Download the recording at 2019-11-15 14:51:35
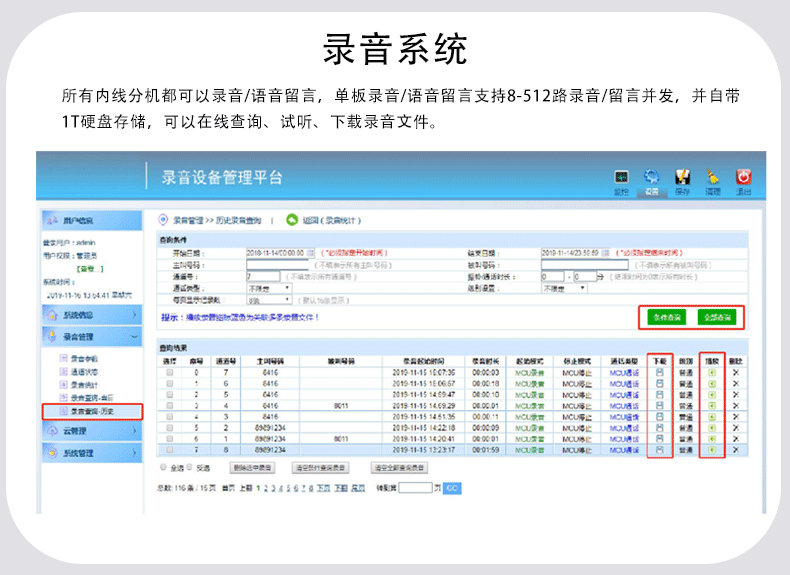Image resolution: width=790 pixels, height=575 pixels. click(660, 417)
